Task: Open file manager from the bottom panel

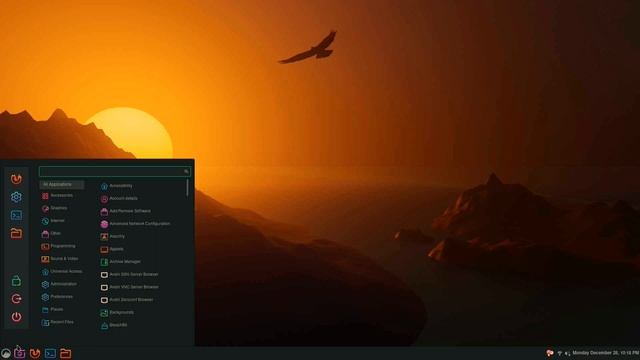Action: click(66, 353)
